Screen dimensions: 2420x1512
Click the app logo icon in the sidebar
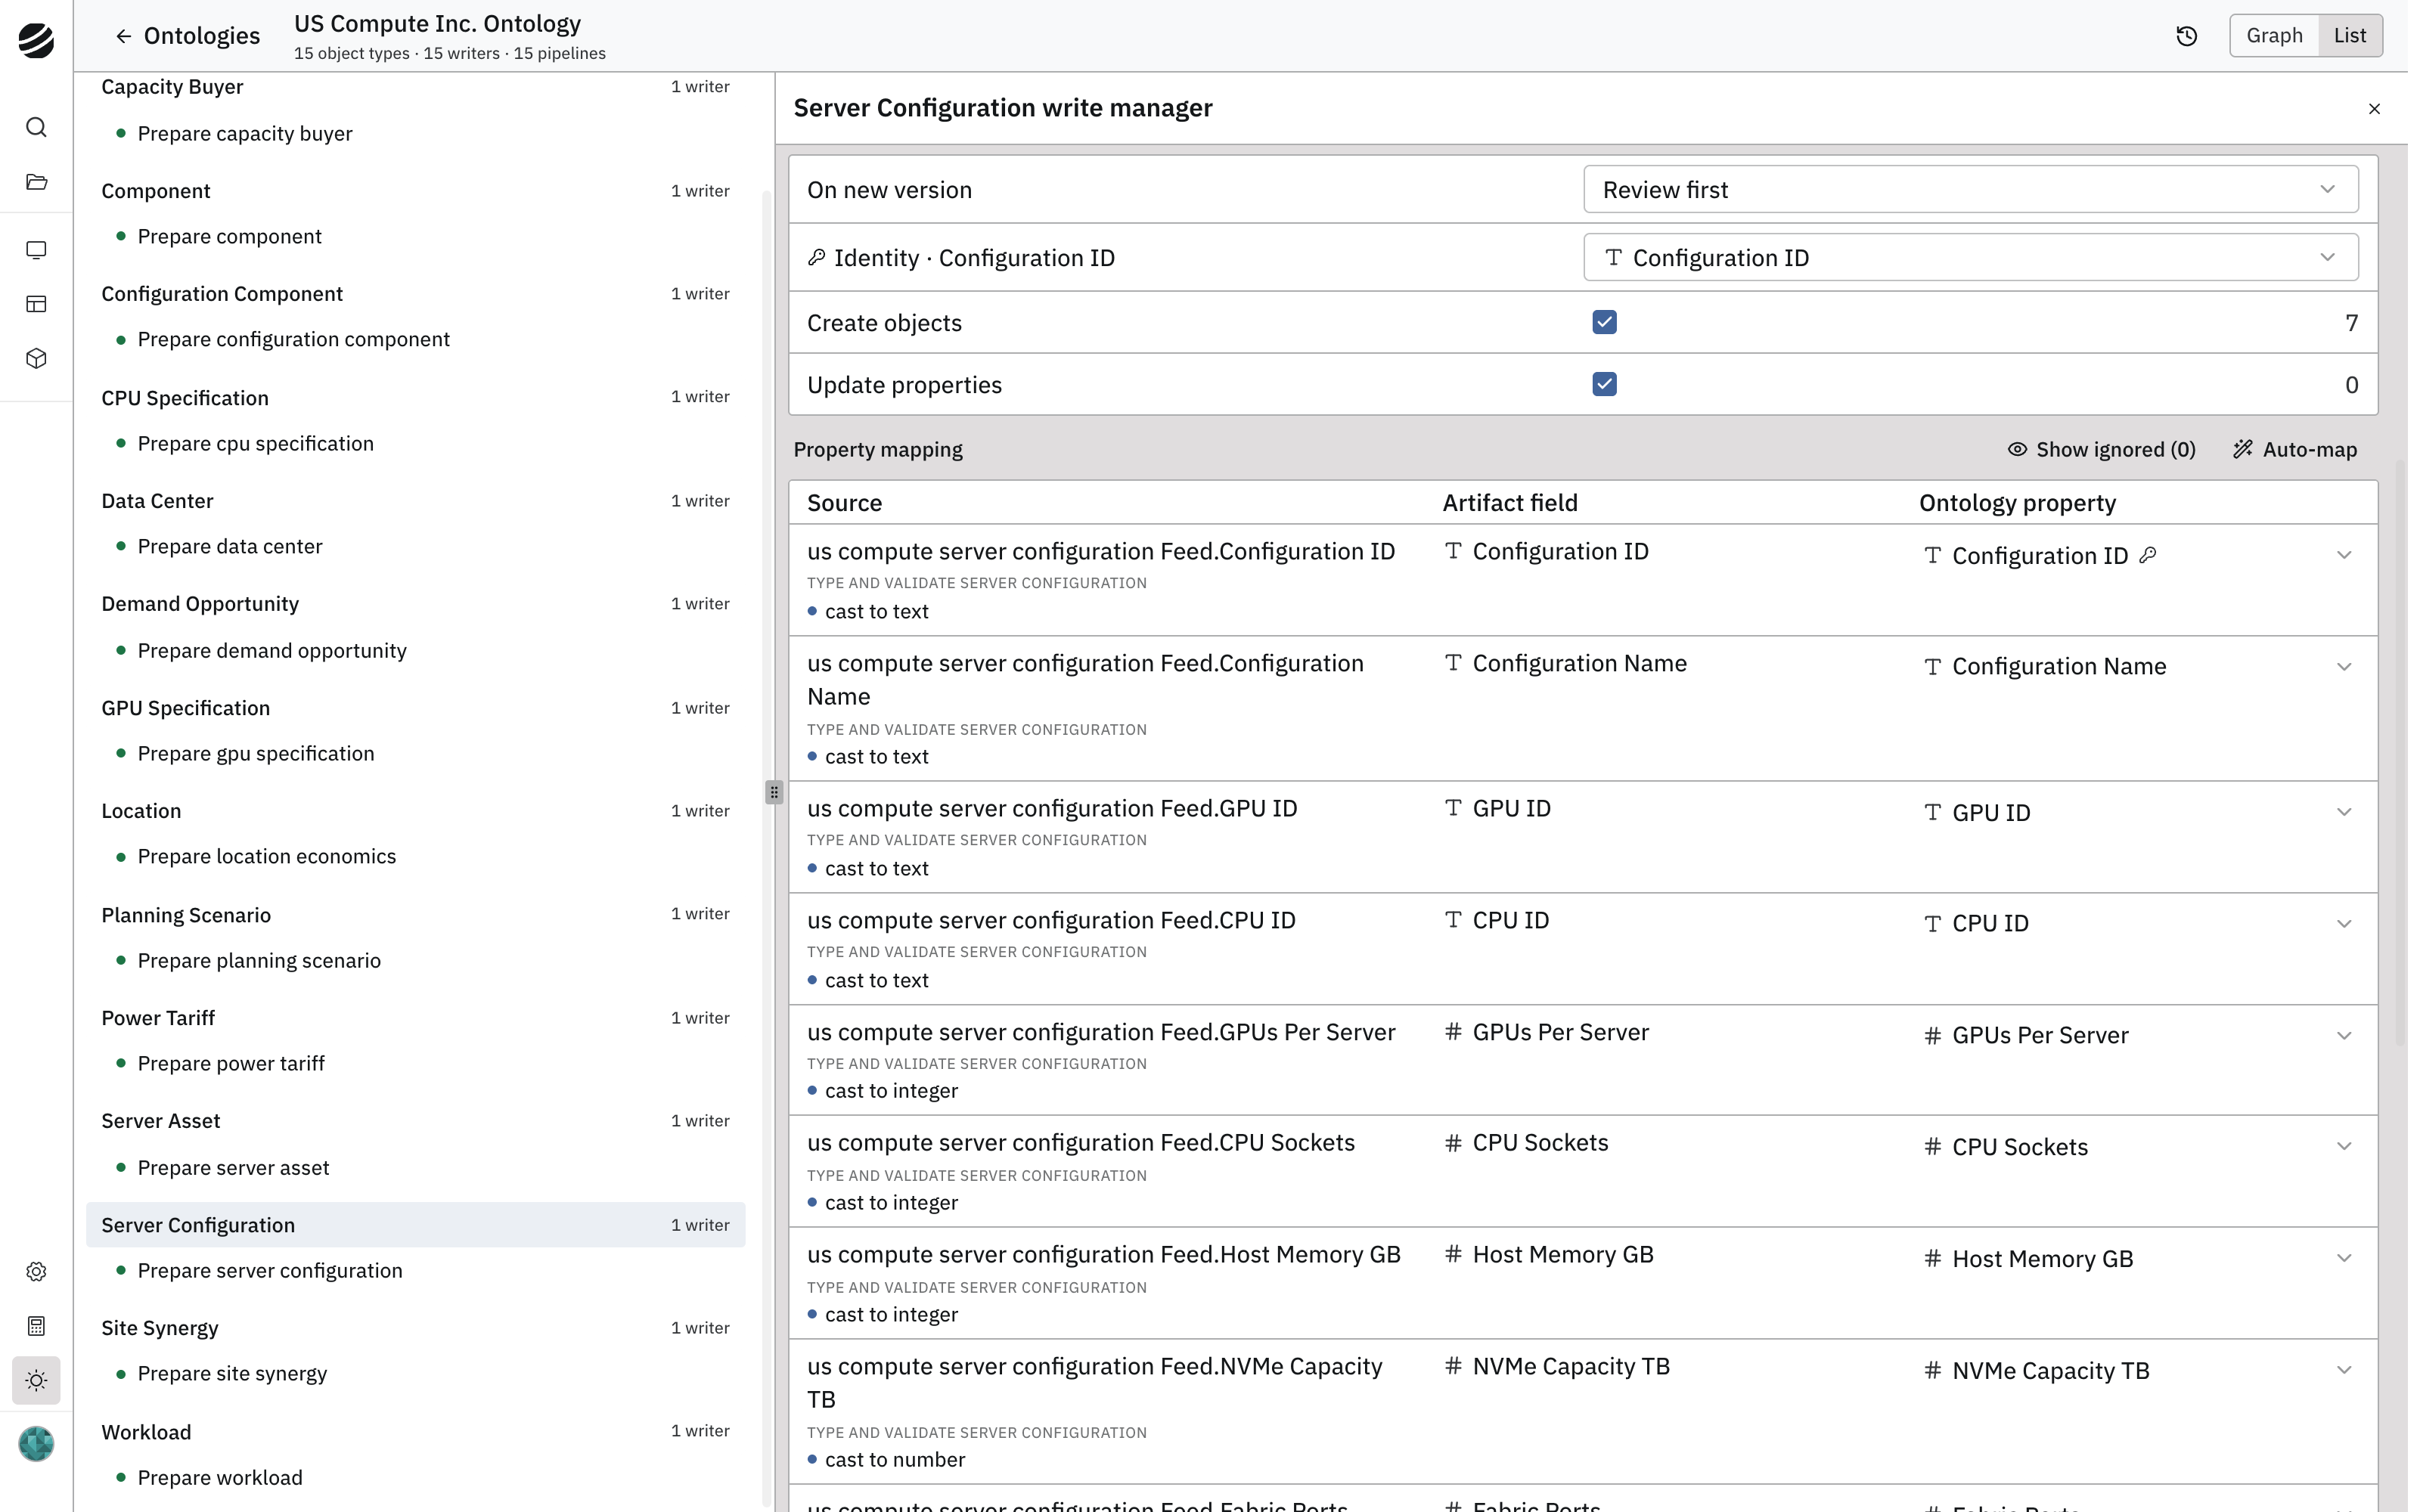[x=36, y=40]
